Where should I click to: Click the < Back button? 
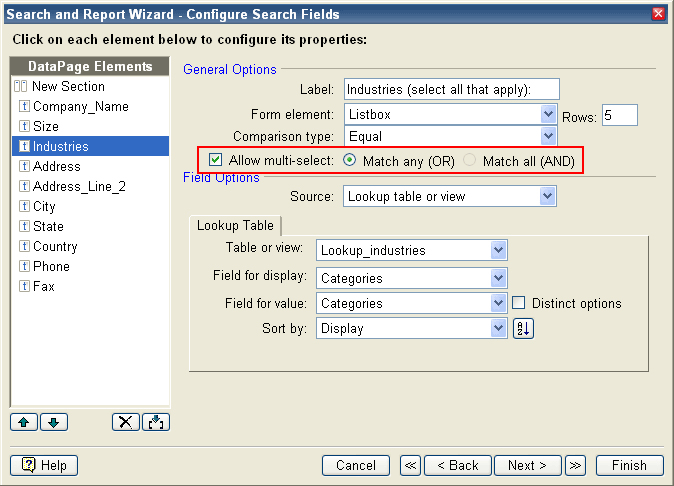[x=458, y=465]
